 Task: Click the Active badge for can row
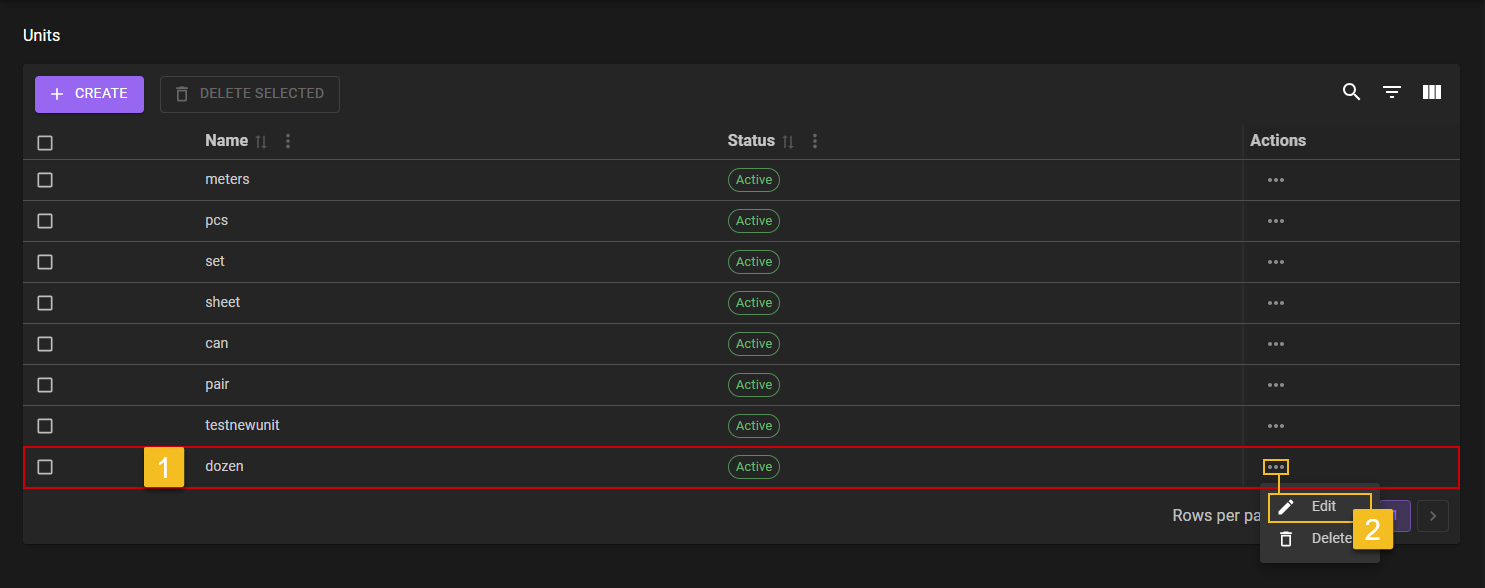pyautogui.click(x=753, y=344)
